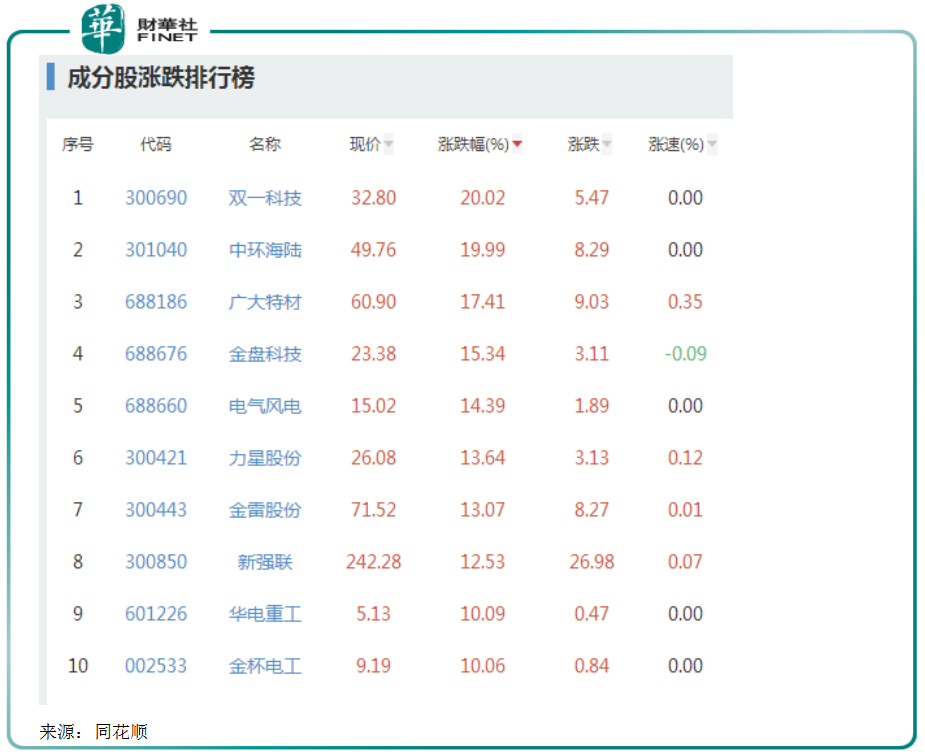Open stock 力星股份
This screenshot has height=754, width=925.
[265, 457]
